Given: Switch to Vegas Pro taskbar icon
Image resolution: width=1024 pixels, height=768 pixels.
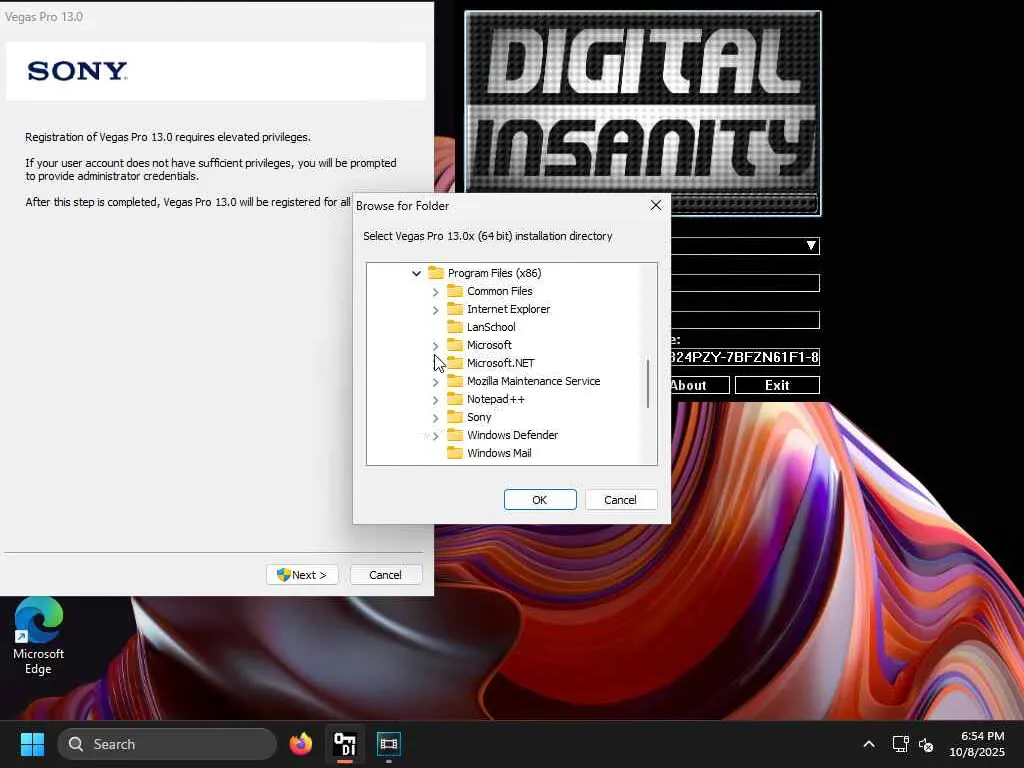Looking at the screenshot, I should click(389, 744).
